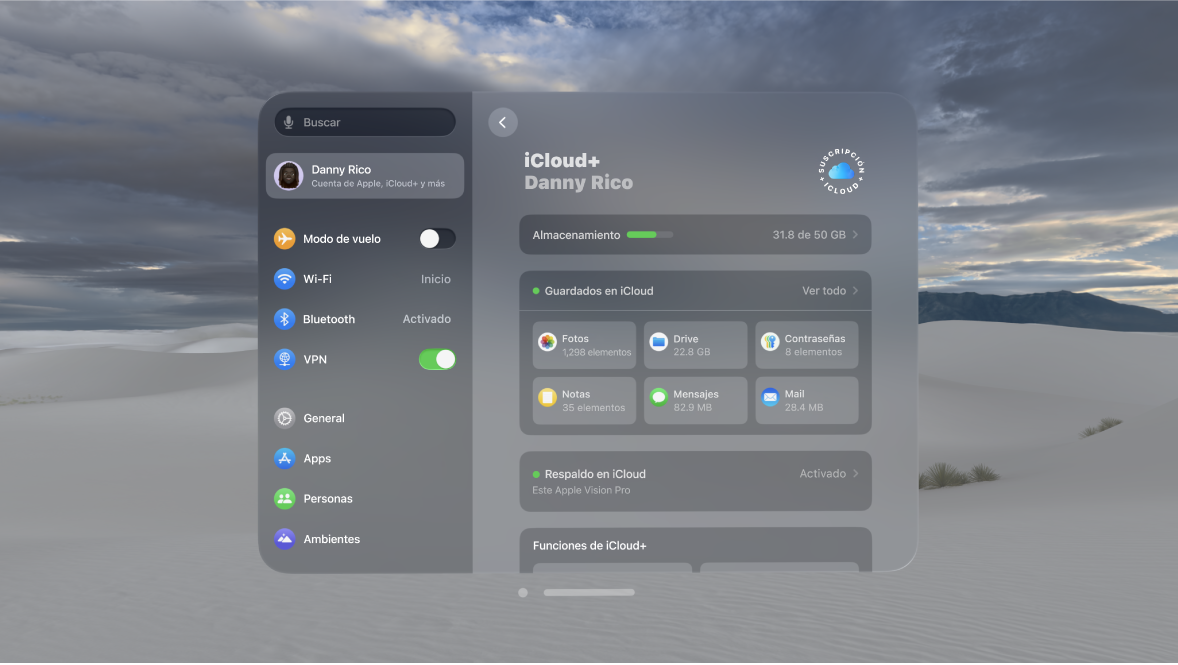Open the Mensajes 82.9 MB tile
The image size is (1178, 665).
click(x=695, y=401)
